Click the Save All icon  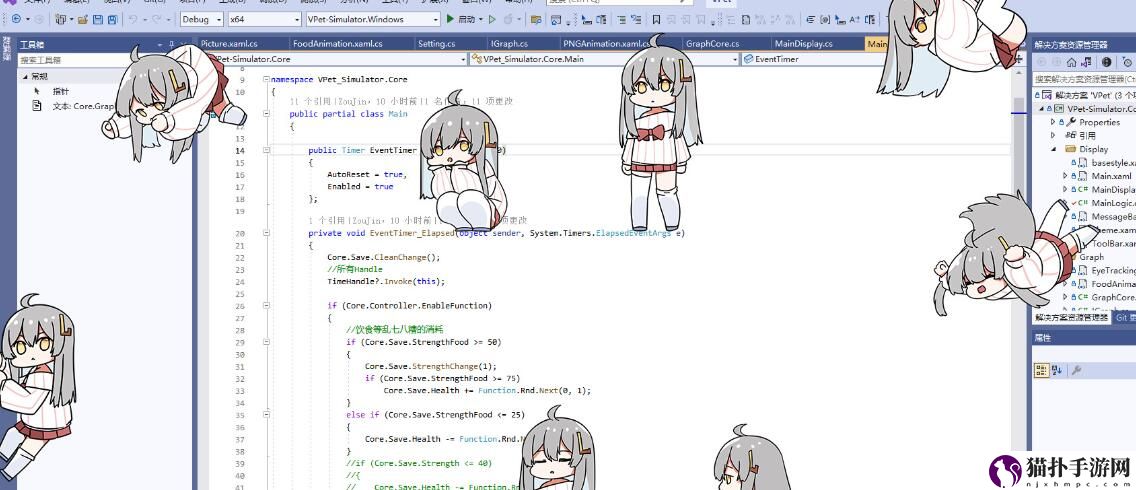(112, 19)
